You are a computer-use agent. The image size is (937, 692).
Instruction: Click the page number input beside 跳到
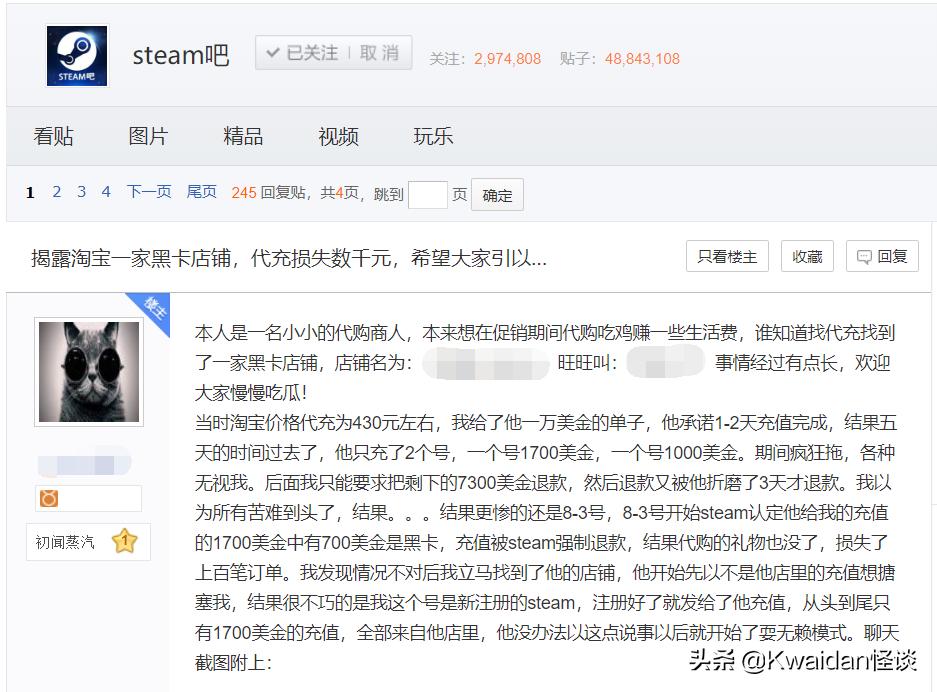tap(429, 194)
